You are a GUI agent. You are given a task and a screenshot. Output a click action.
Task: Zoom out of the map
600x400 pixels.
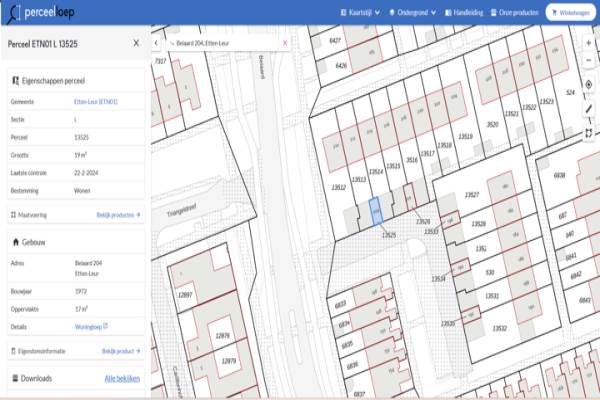click(x=589, y=60)
